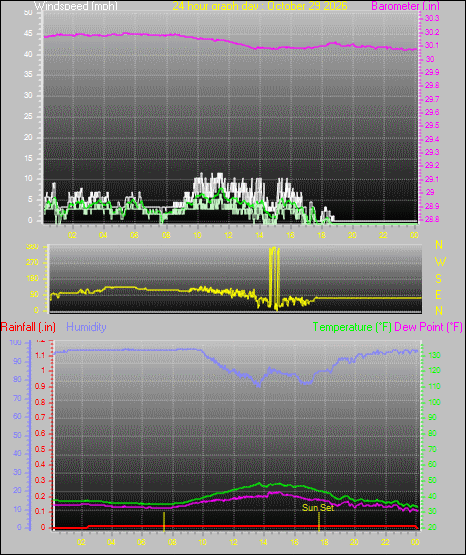This screenshot has width=466, height=555.
Task: Click the 'E' compass direction label
Action: tap(438, 295)
